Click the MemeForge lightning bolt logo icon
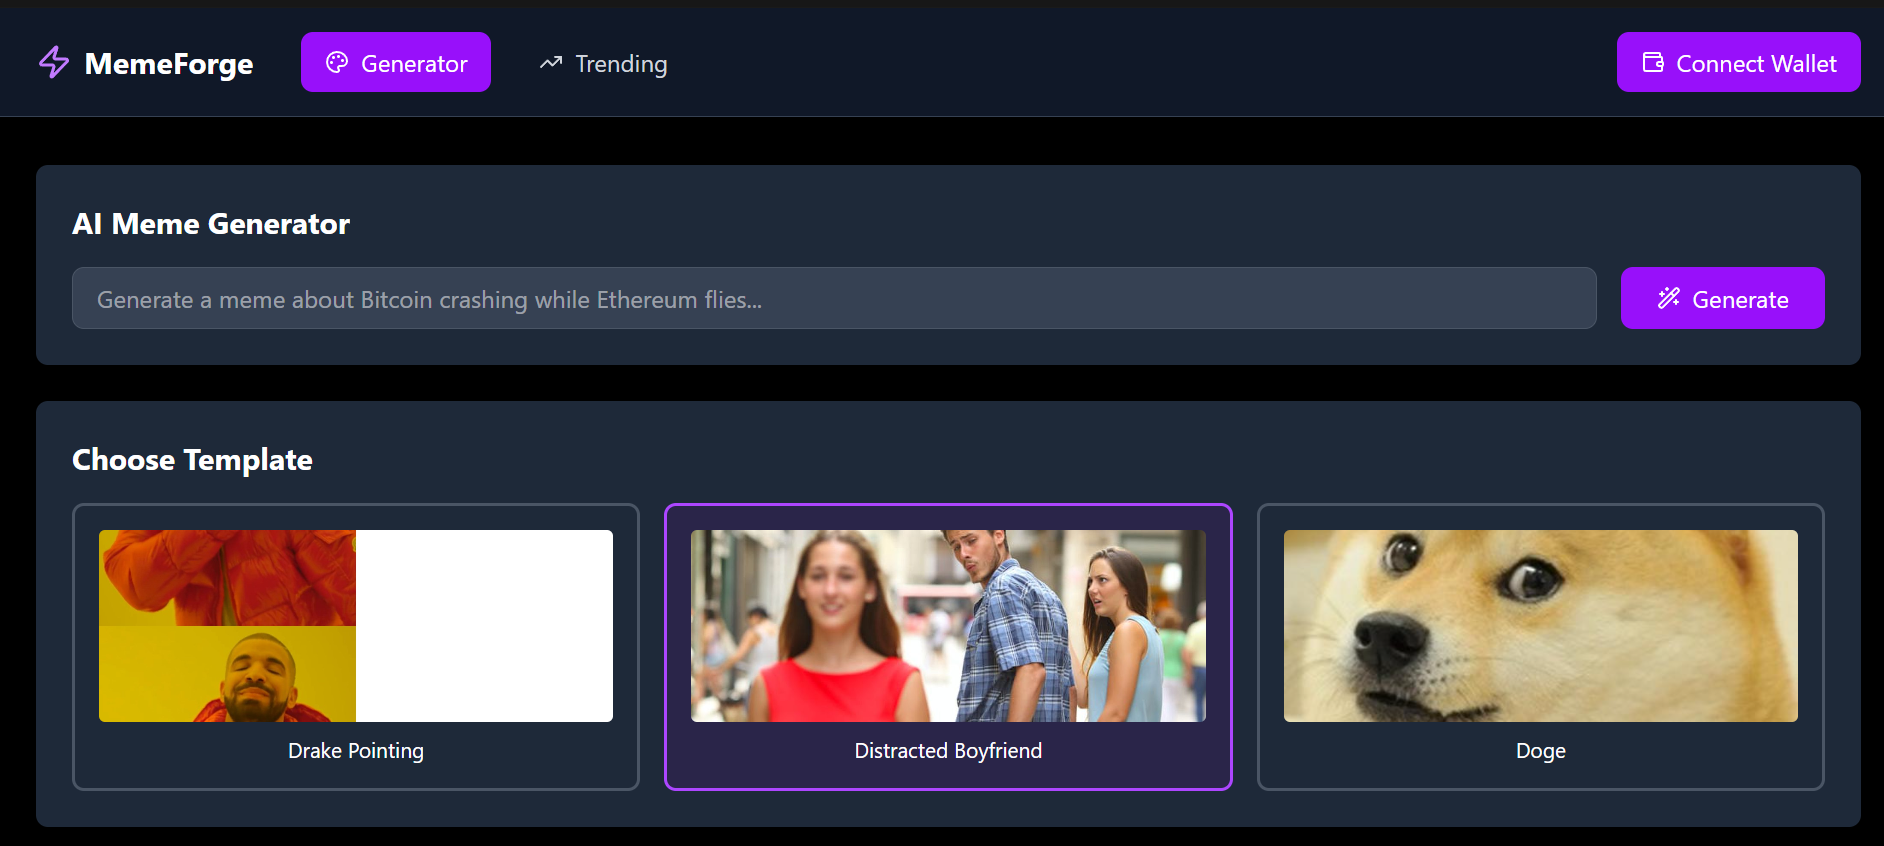Viewport: 1884px width, 846px height. pyautogui.click(x=54, y=62)
